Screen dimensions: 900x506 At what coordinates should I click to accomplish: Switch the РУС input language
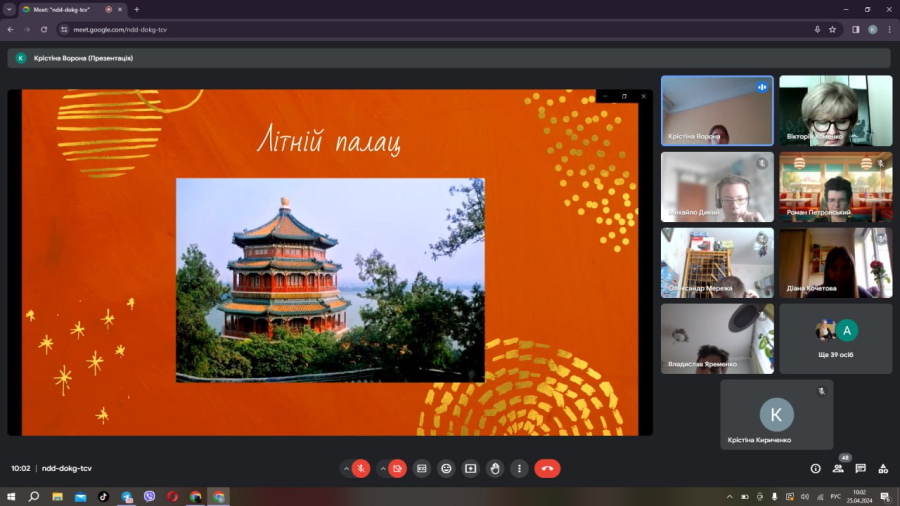[x=836, y=497]
